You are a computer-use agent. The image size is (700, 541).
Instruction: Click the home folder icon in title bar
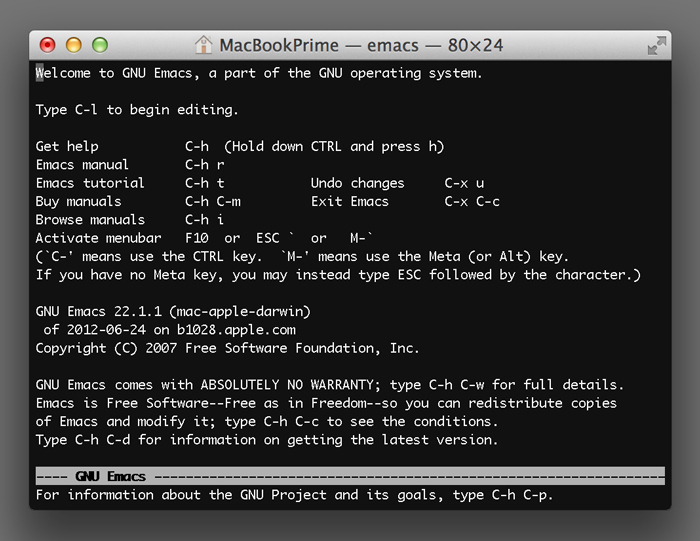203,45
